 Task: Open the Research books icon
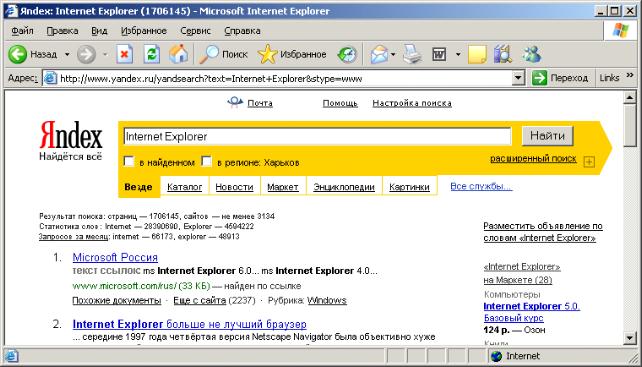tap(503, 54)
